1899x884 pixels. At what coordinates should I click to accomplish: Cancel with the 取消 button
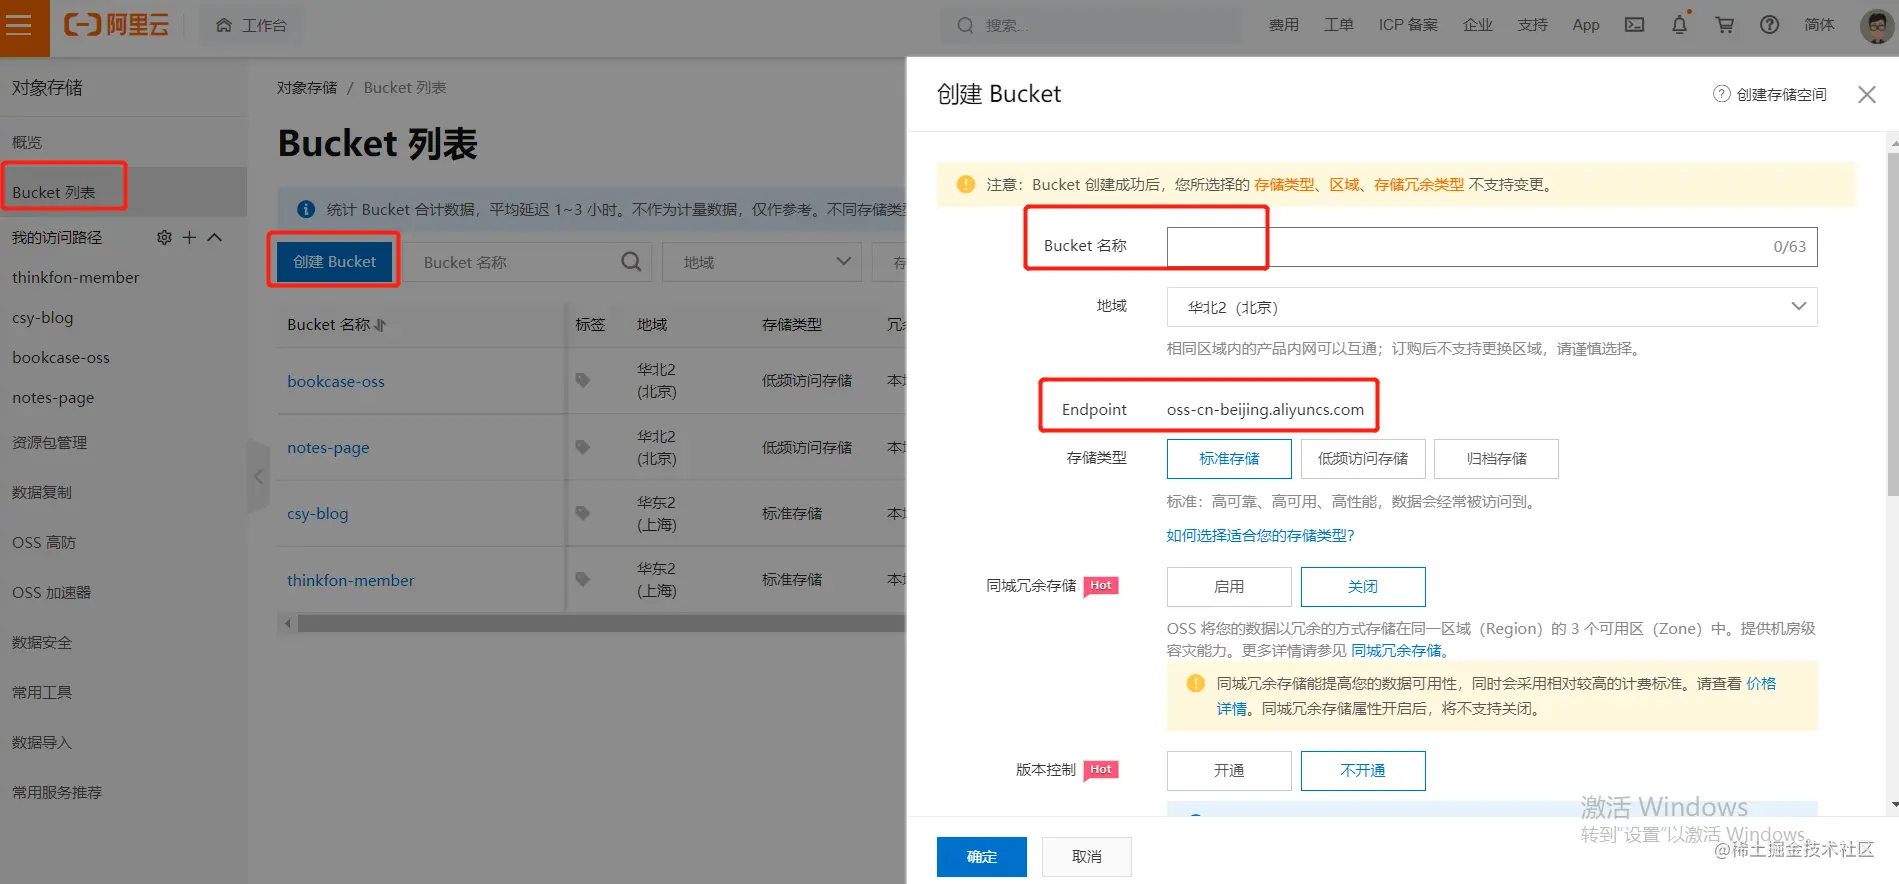pos(1086,857)
